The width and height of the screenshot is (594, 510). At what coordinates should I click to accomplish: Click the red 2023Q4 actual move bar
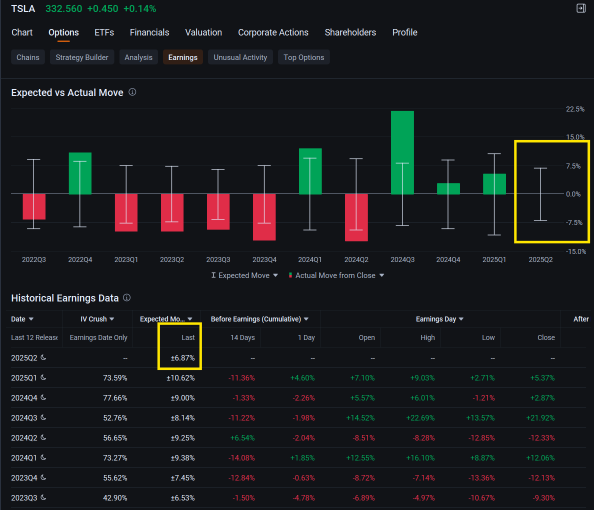click(x=264, y=217)
